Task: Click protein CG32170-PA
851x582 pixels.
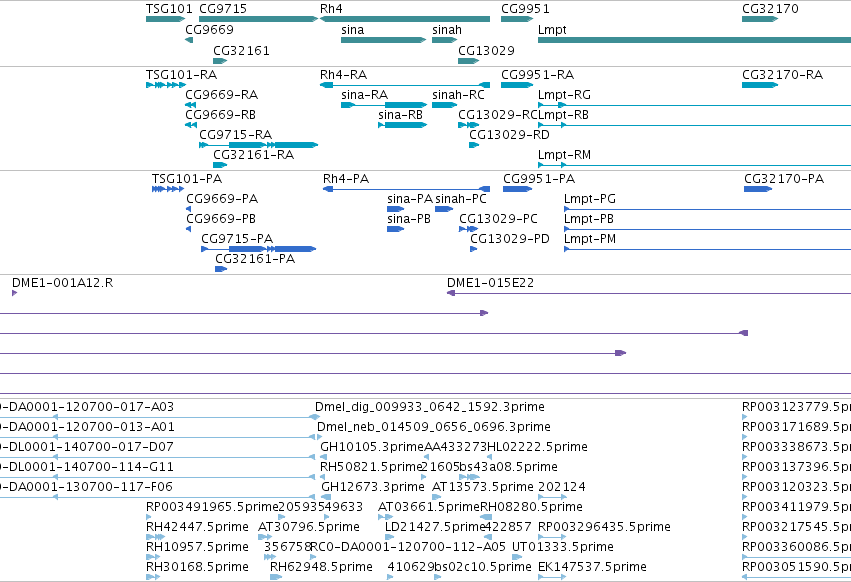Action: point(784,179)
